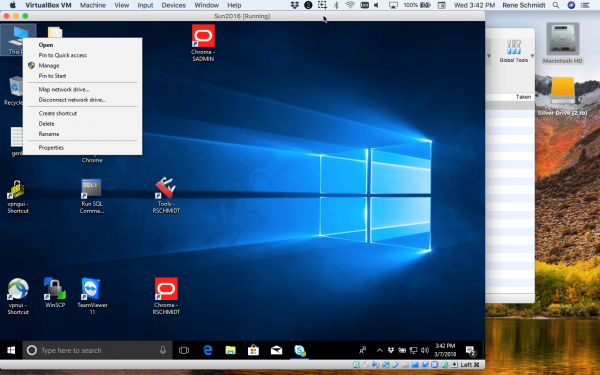Open the Window menu in menu bar
Image resolution: width=600 pixels, height=375 pixels.
[206, 5]
